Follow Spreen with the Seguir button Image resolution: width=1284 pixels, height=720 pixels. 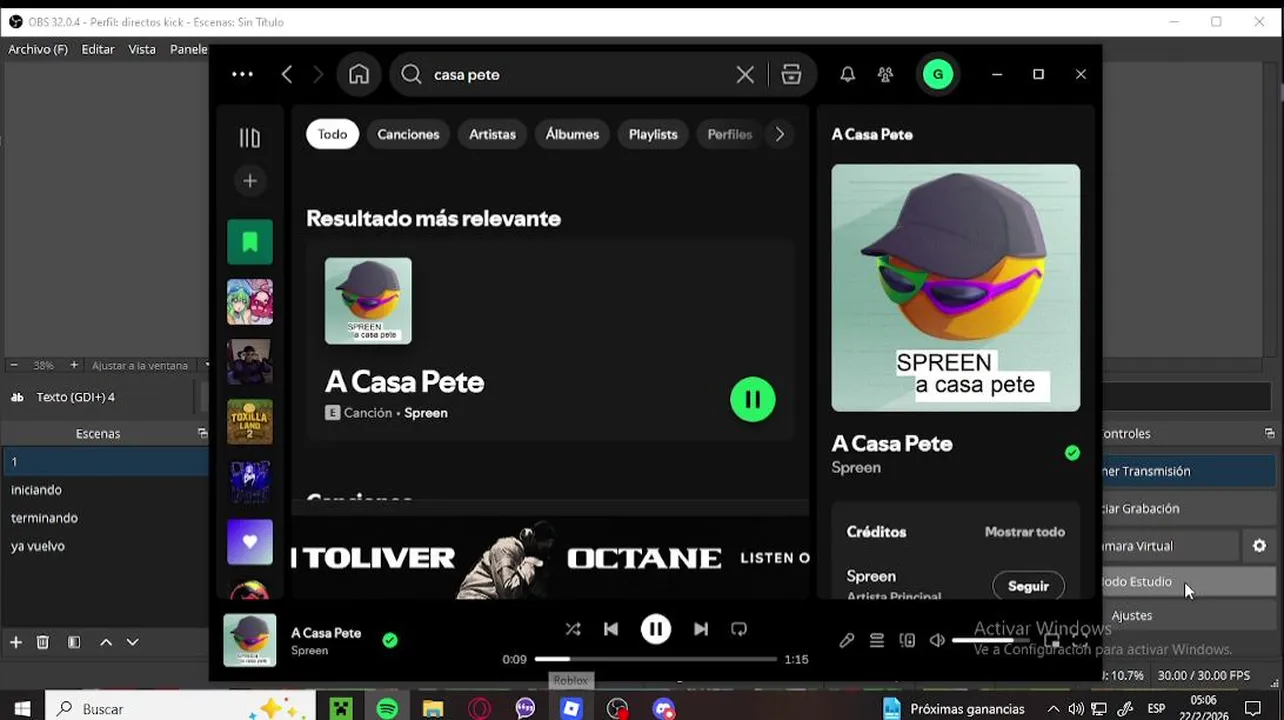point(1028,586)
